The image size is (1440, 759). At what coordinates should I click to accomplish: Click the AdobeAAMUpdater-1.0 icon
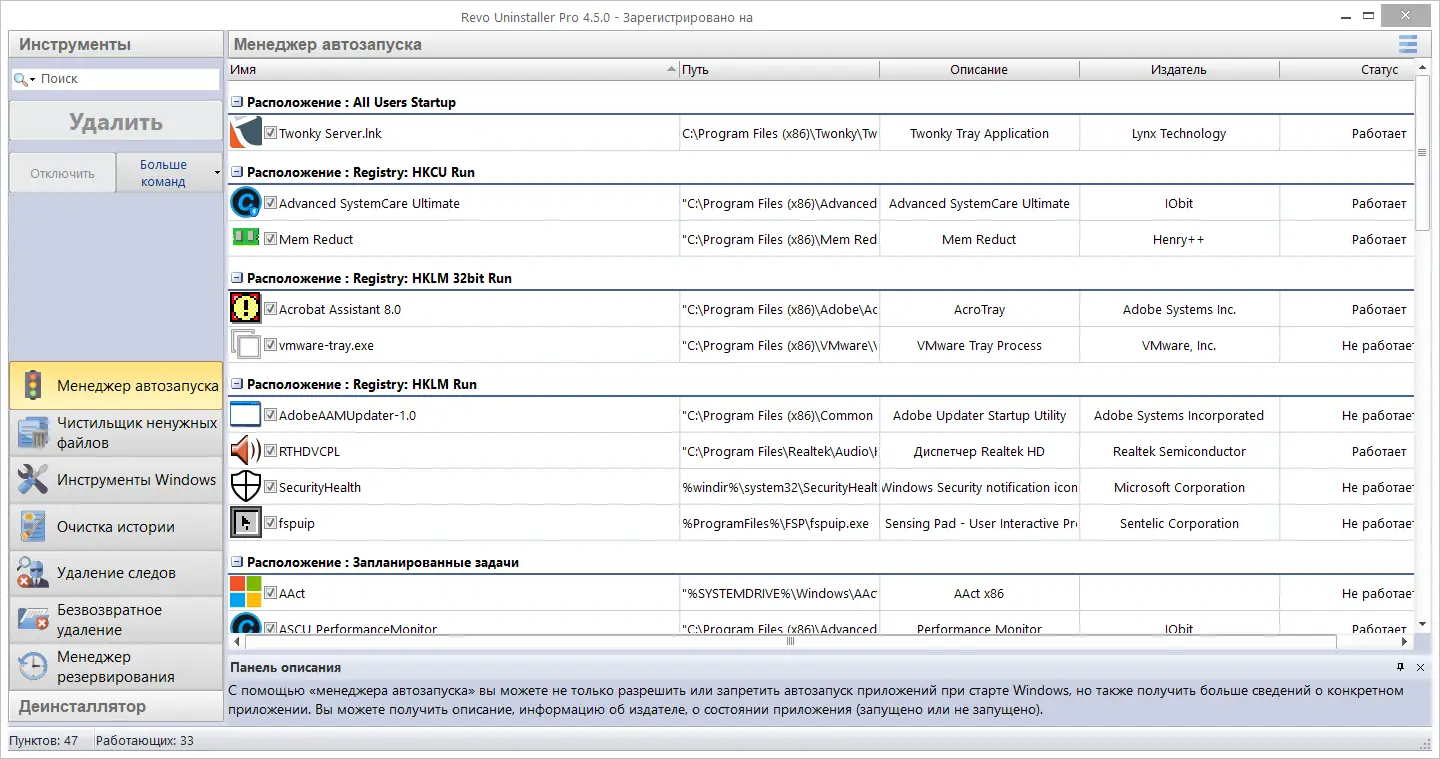[x=245, y=415]
